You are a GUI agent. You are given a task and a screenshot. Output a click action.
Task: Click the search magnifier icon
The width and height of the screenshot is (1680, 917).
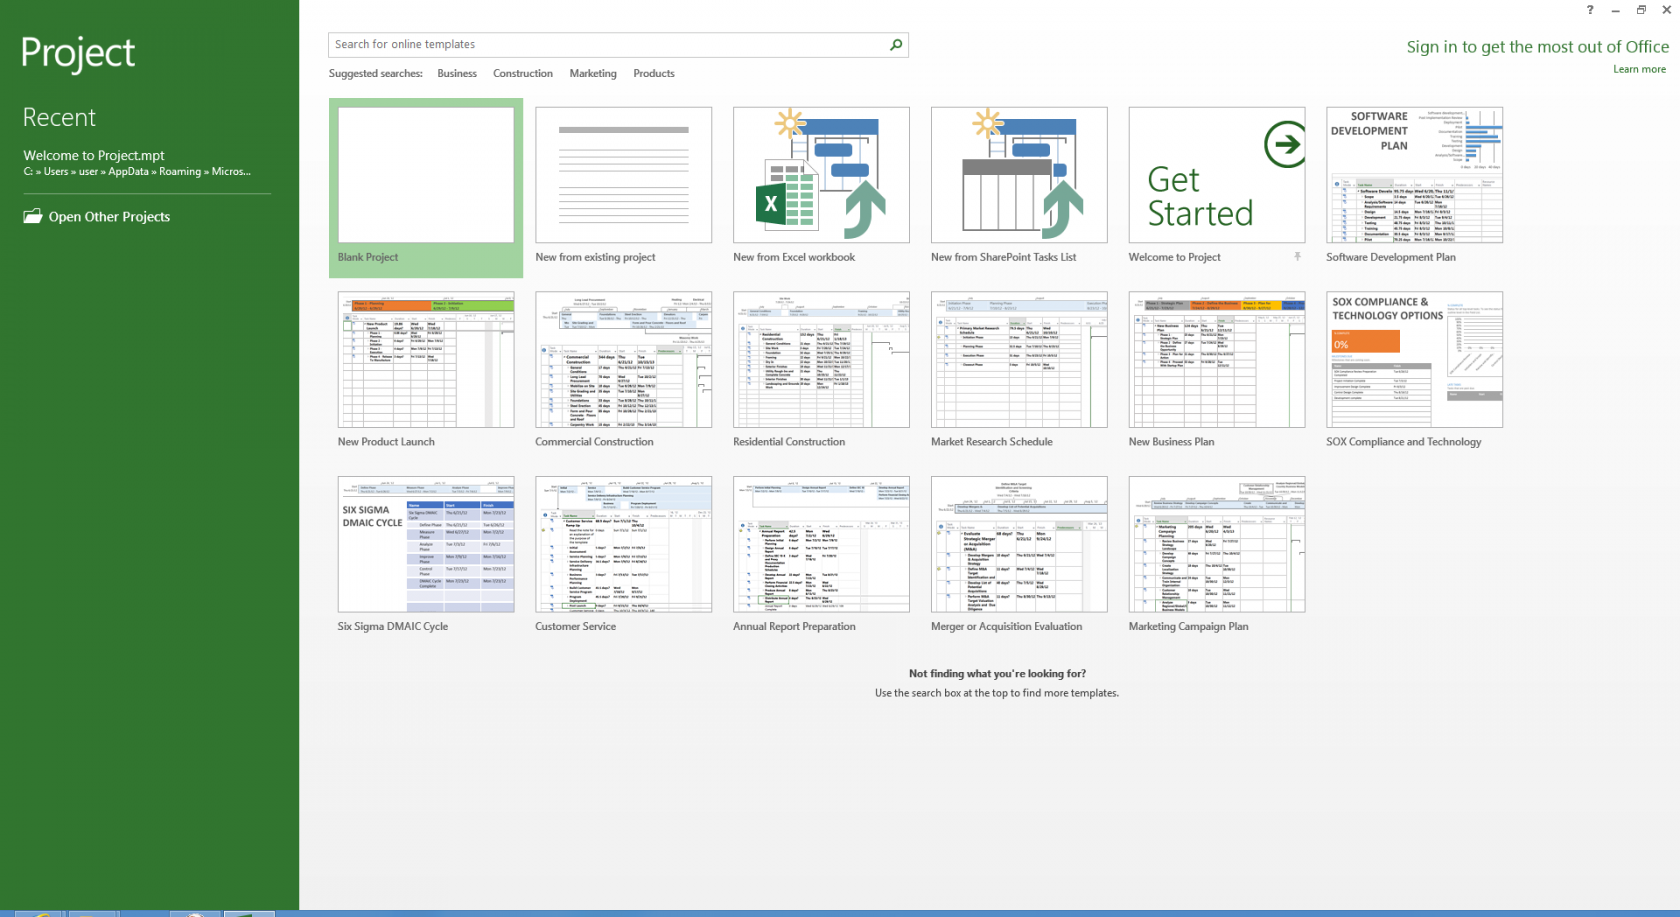coord(896,44)
